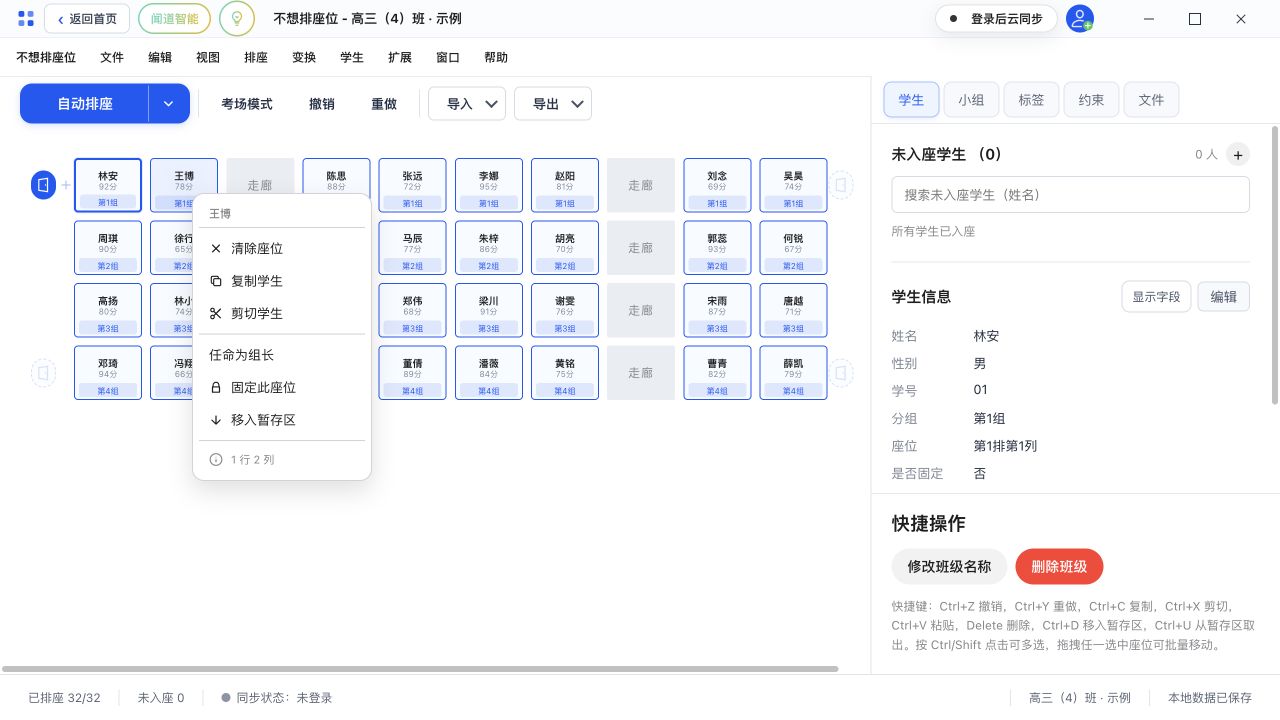Click dashed door icon right of 吴昊's row
Image resolution: width=1280 pixels, height=720 pixels.
tap(842, 185)
